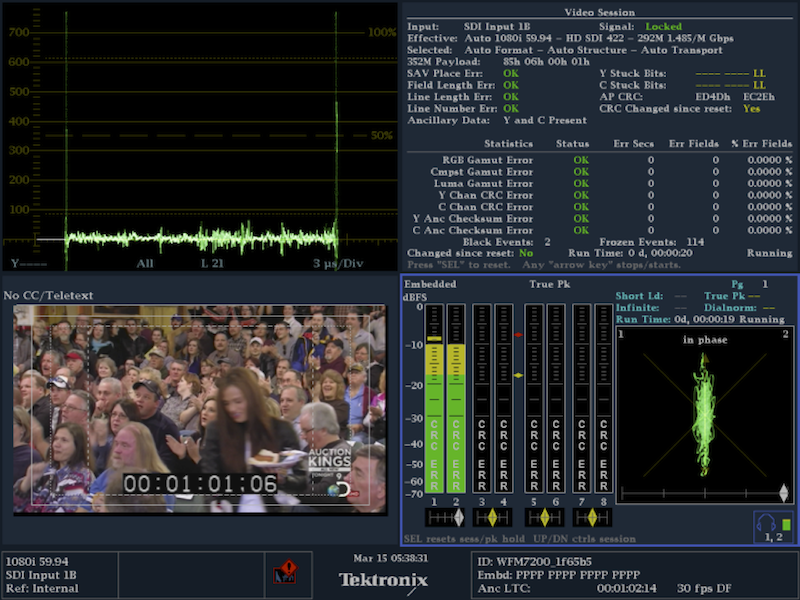The width and height of the screenshot is (800, 600).
Task: Click the Discovery channel logo in picture
Action: [x=341, y=490]
